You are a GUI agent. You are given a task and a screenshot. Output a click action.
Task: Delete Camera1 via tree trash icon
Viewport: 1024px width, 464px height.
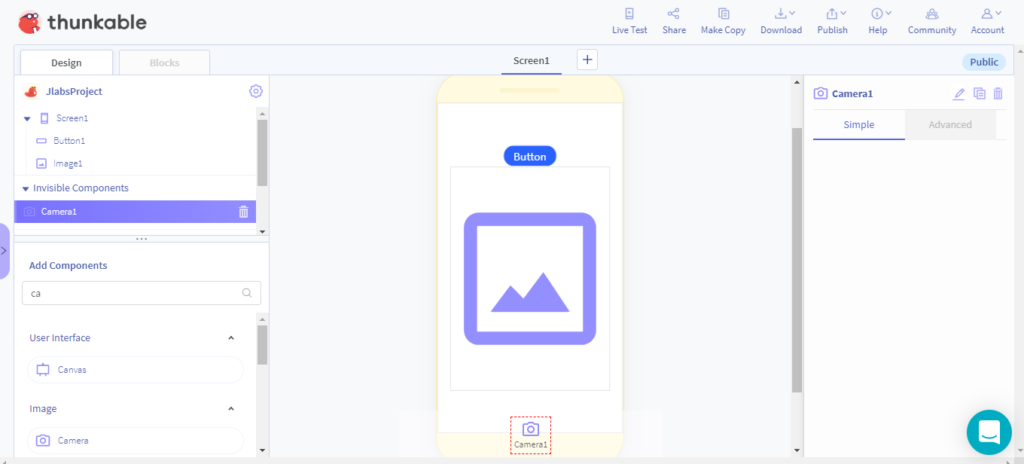pyautogui.click(x=244, y=212)
